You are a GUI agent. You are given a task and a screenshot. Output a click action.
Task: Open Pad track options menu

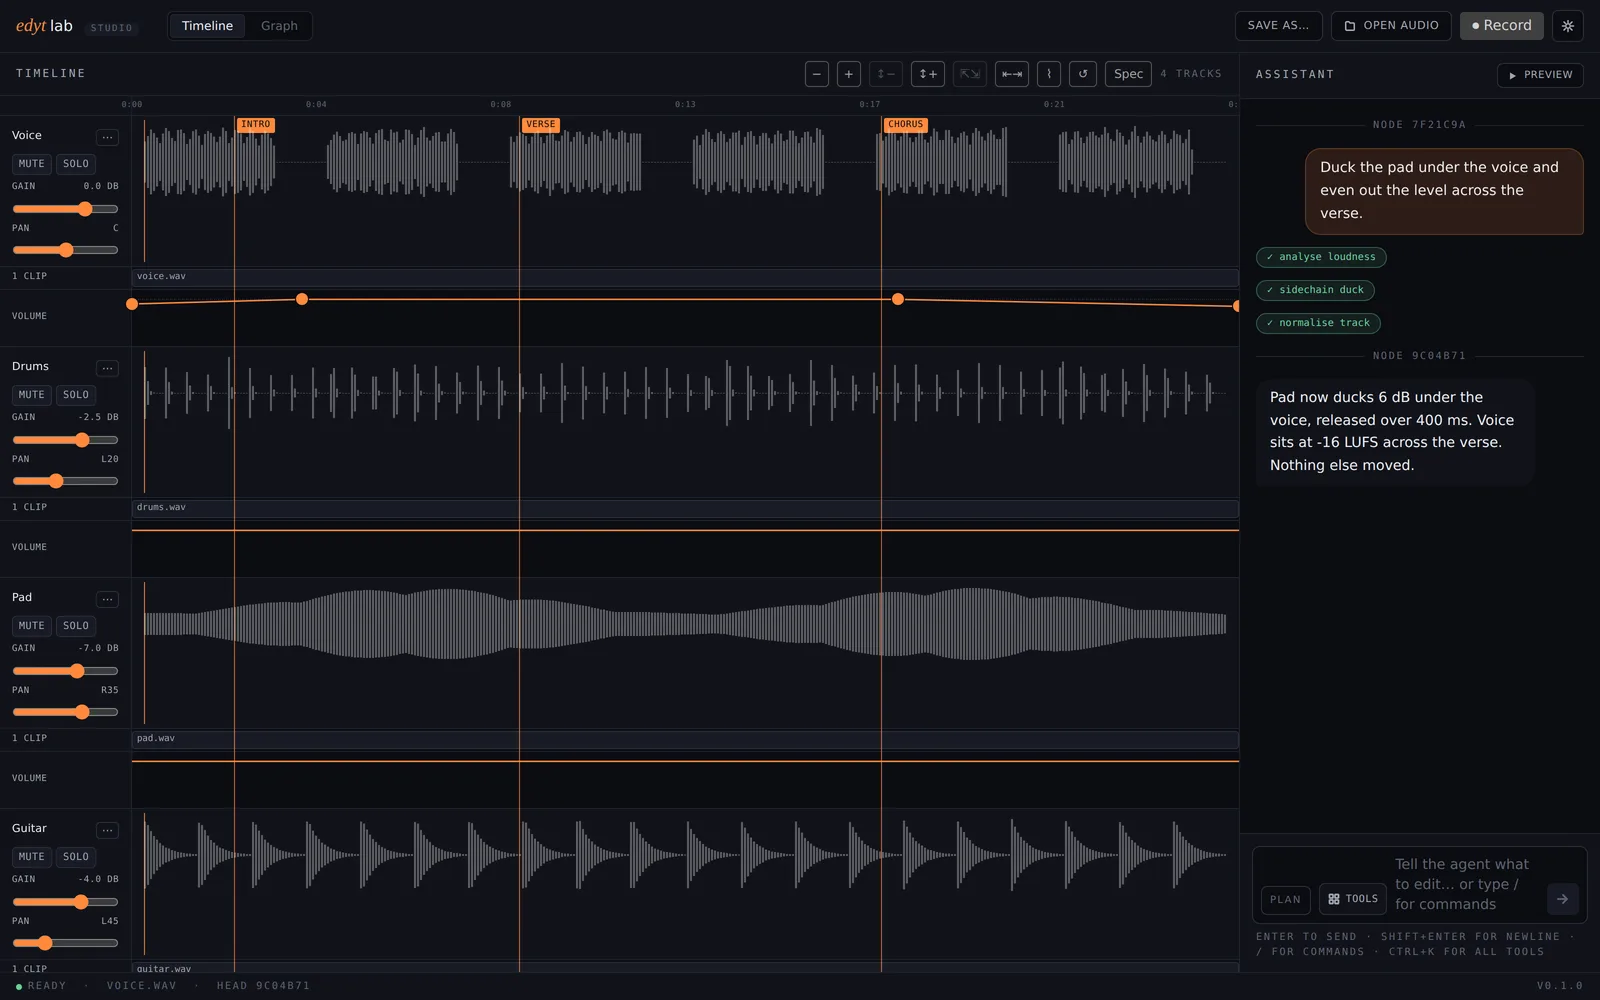point(107,599)
